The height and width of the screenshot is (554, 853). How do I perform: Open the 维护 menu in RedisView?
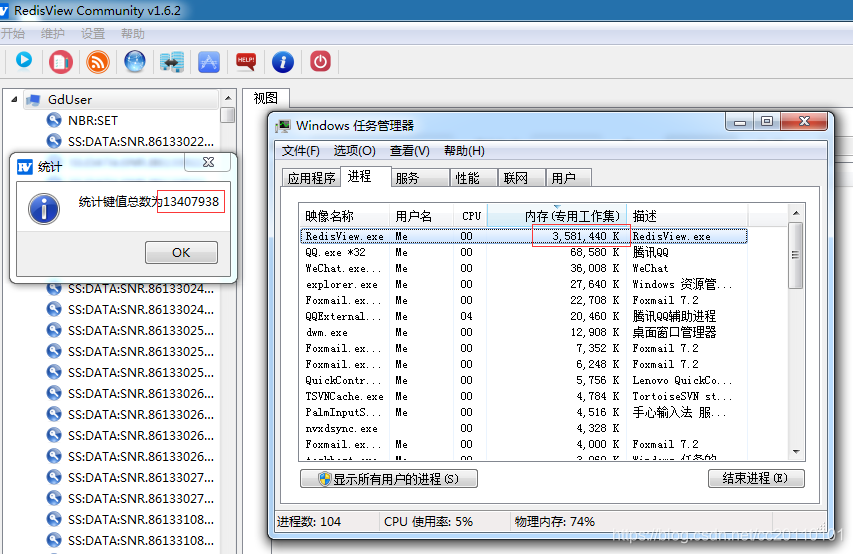(x=53, y=34)
